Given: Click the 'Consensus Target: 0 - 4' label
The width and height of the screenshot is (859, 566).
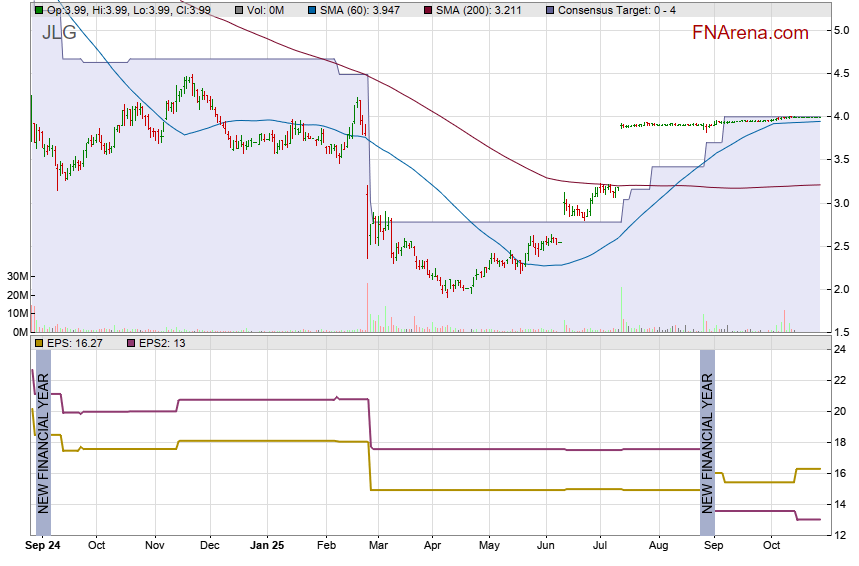Looking at the screenshot, I should (x=616, y=9).
